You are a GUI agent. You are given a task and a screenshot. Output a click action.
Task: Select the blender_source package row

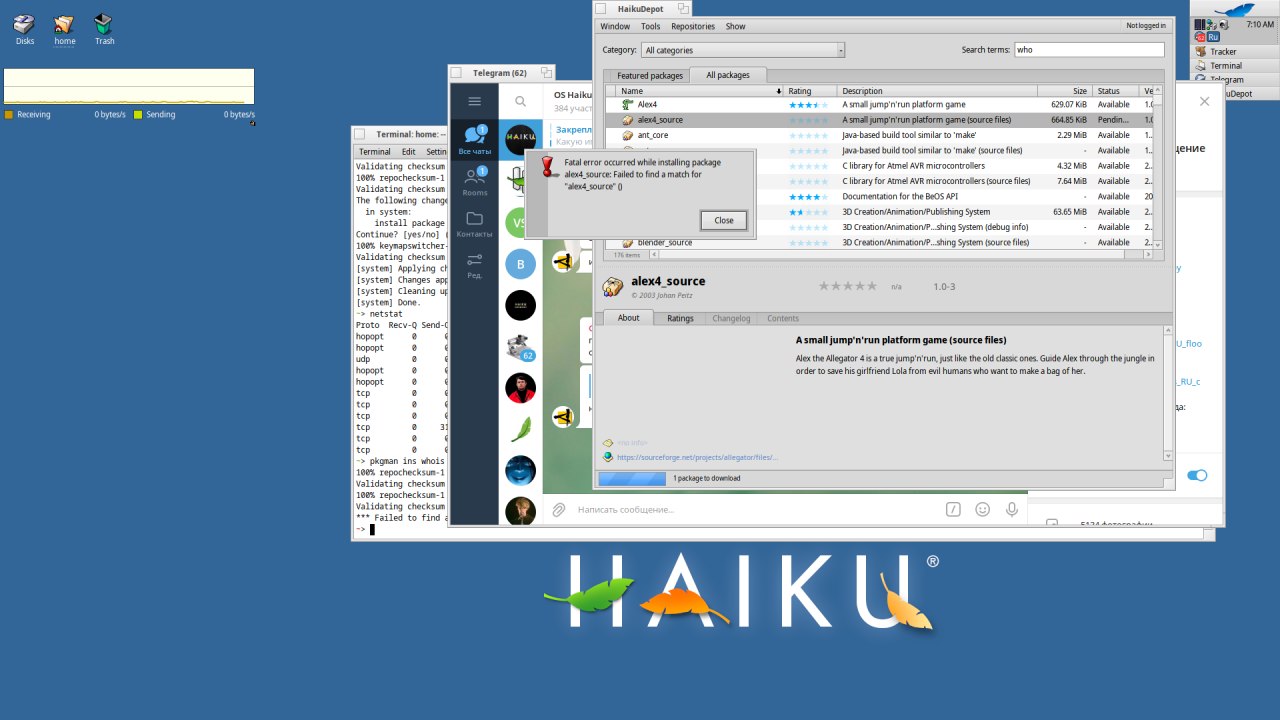(x=880, y=242)
